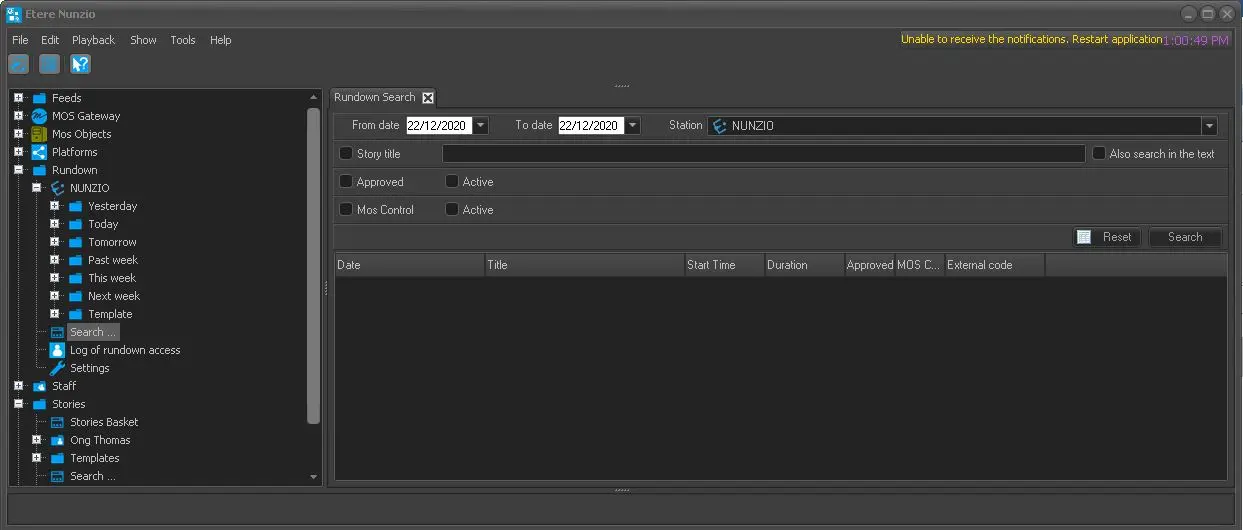The height and width of the screenshot is (530, 1243).
Task: Click the NUNZIO station icon in tree
Action: click(57, 188)
